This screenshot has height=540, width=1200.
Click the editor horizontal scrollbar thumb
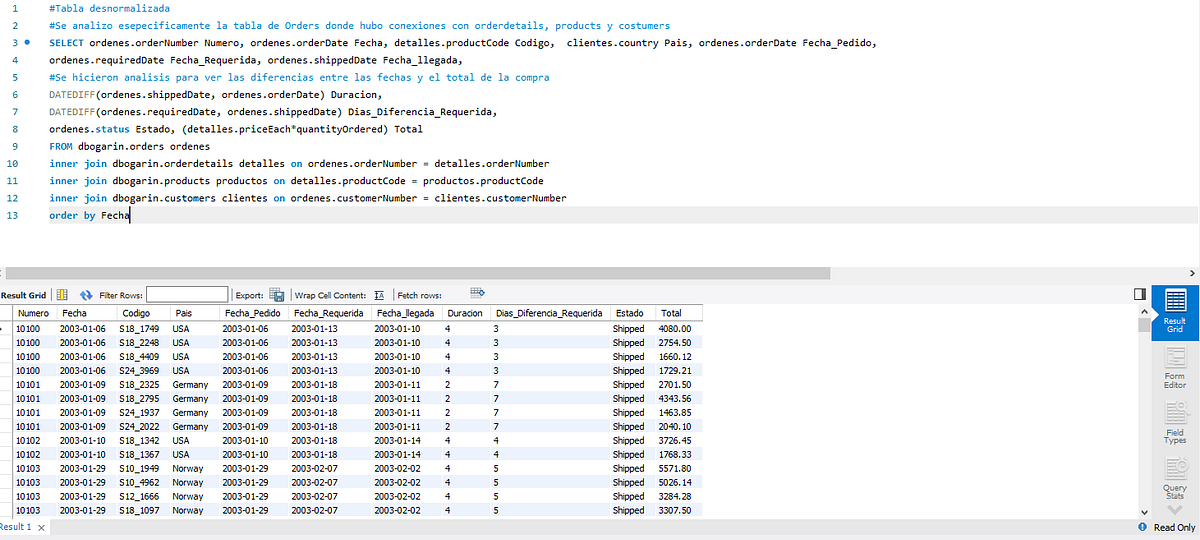click(417, 273)
